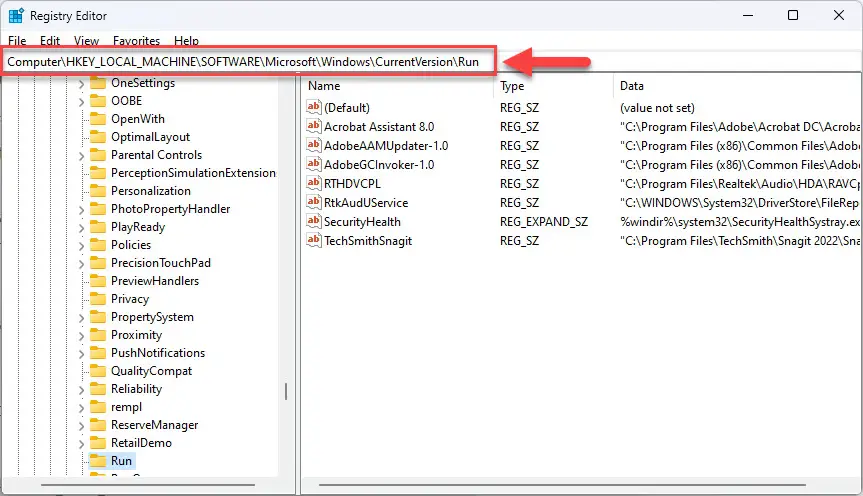Maximize the Registry Editor window
The width and height of the screenshot is (863, 496).
793,15
